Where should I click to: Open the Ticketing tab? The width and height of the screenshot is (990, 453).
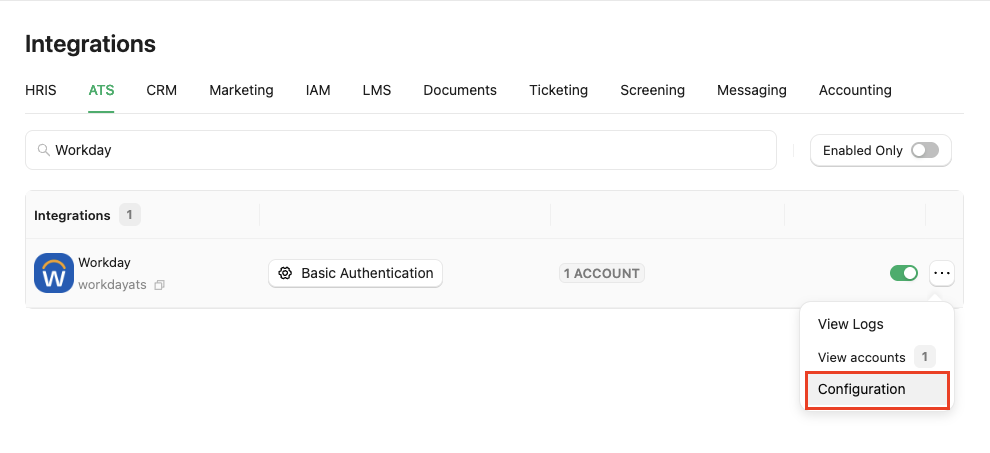[558, 90]
